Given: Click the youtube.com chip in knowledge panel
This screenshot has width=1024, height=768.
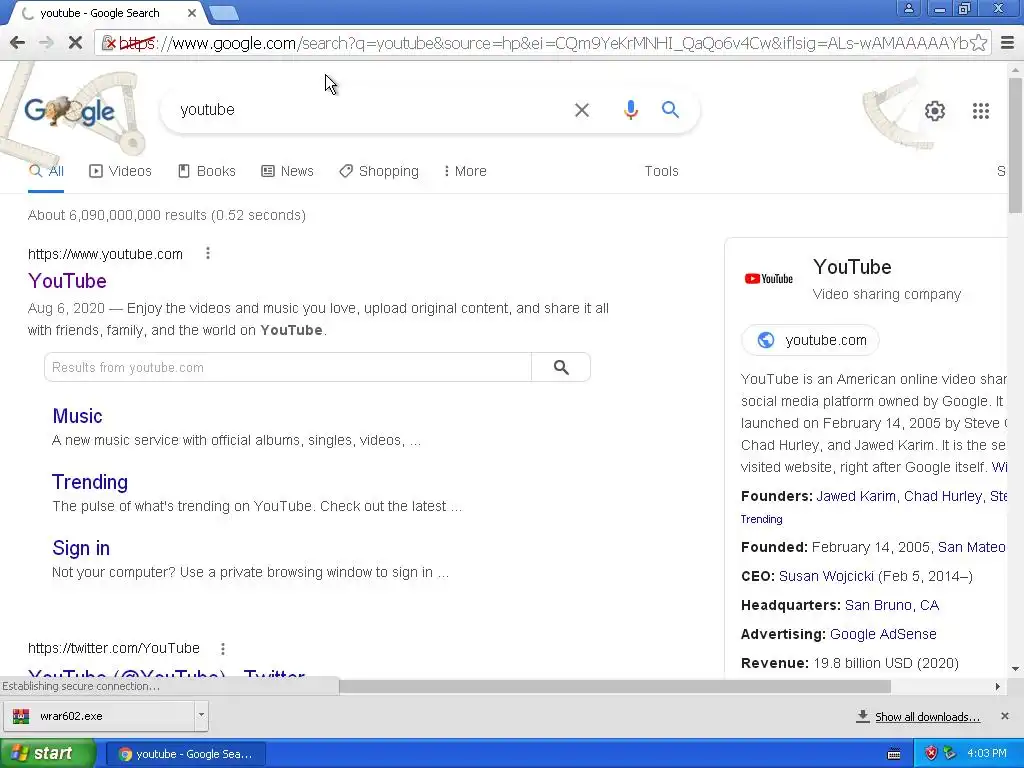Looking at the screenshot, I should coord(810,340).
